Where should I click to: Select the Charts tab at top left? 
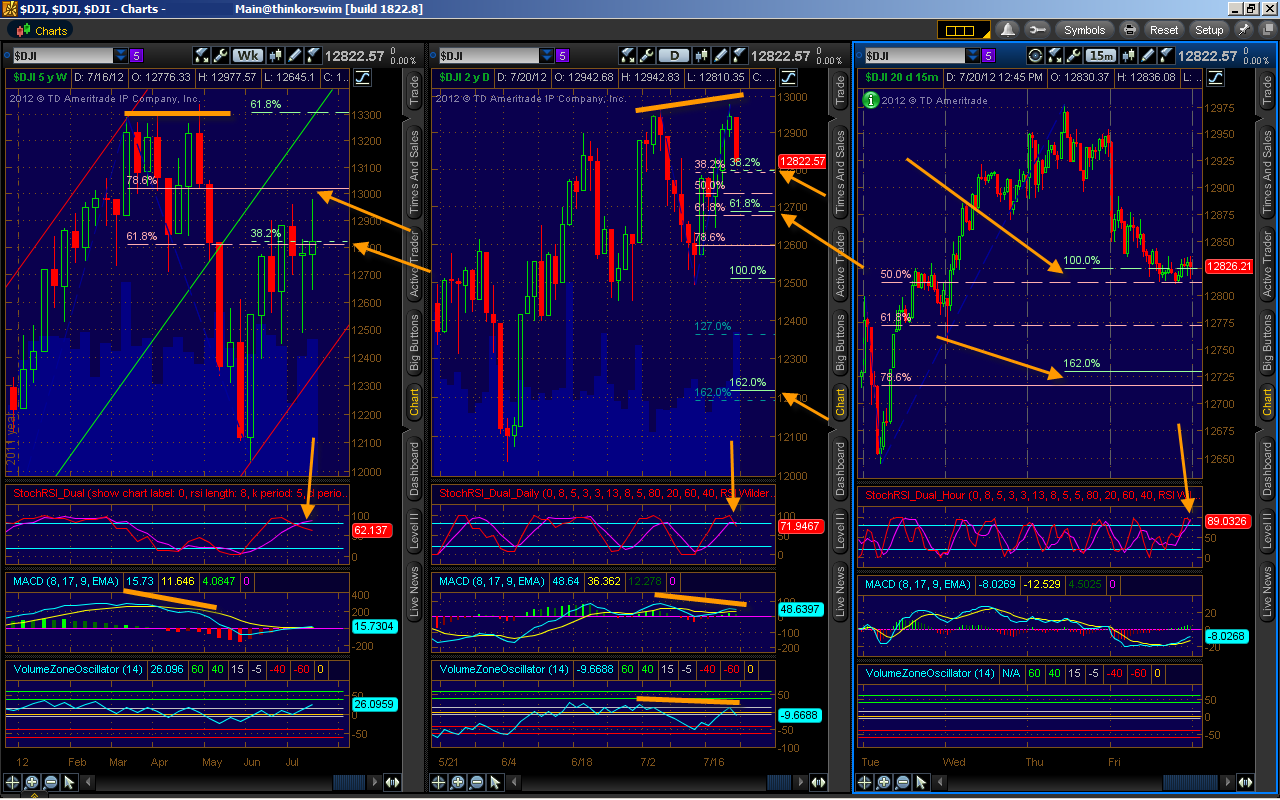coord(42,31)
